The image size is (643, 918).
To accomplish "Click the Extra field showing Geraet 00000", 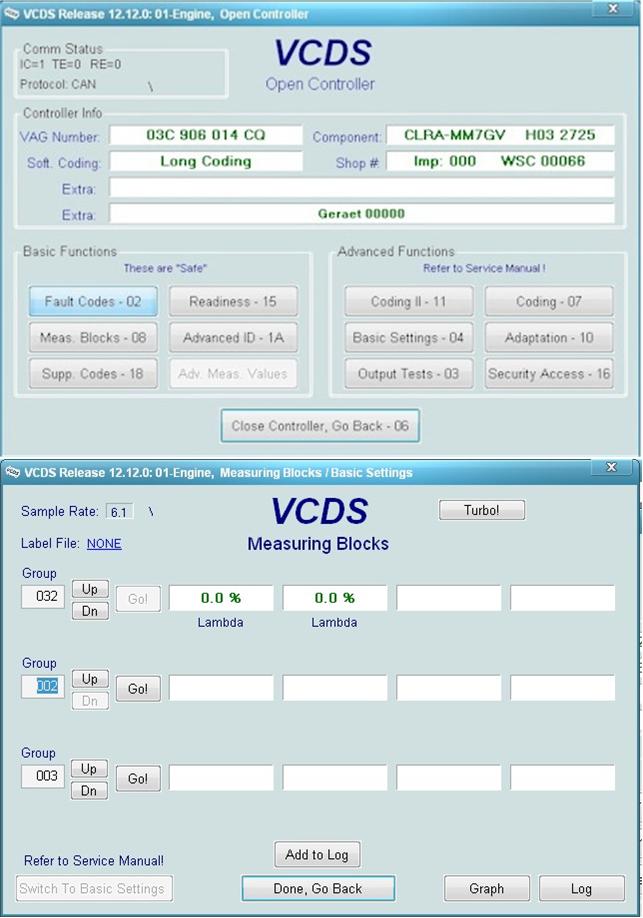I will pos(362,214).
